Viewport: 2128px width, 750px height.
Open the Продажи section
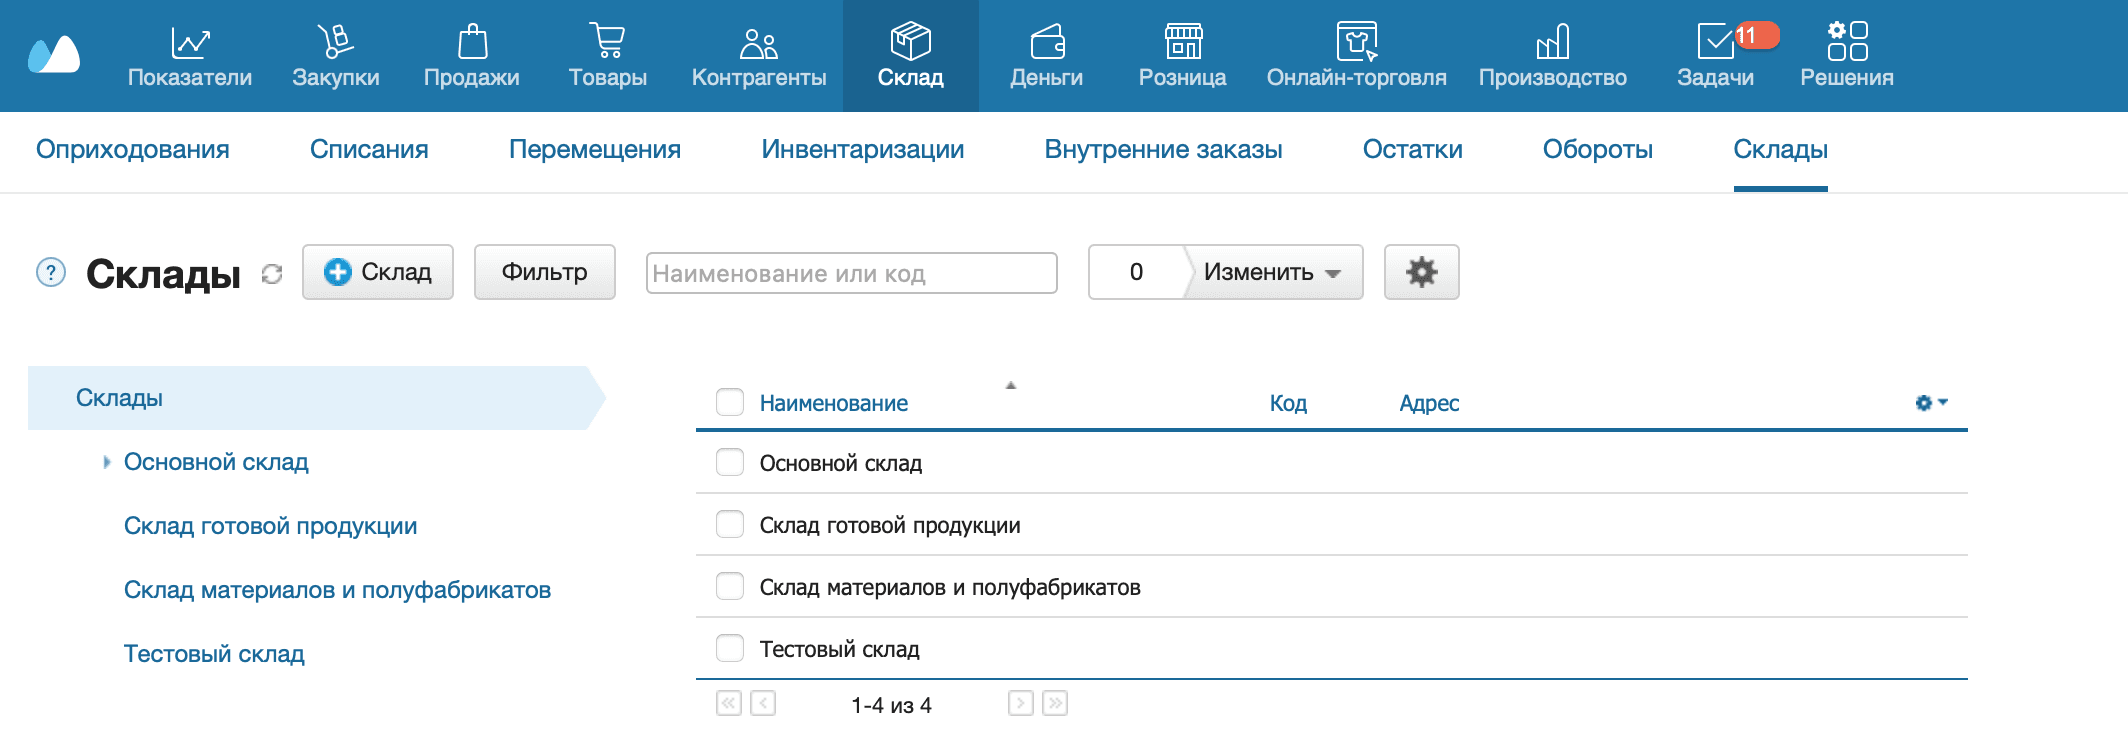click(x=472, y=56)
